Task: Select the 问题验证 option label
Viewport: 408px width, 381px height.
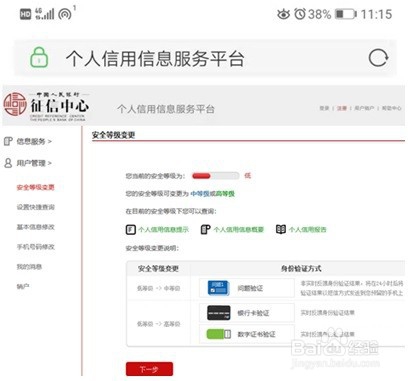Action: tap(250, 288)
